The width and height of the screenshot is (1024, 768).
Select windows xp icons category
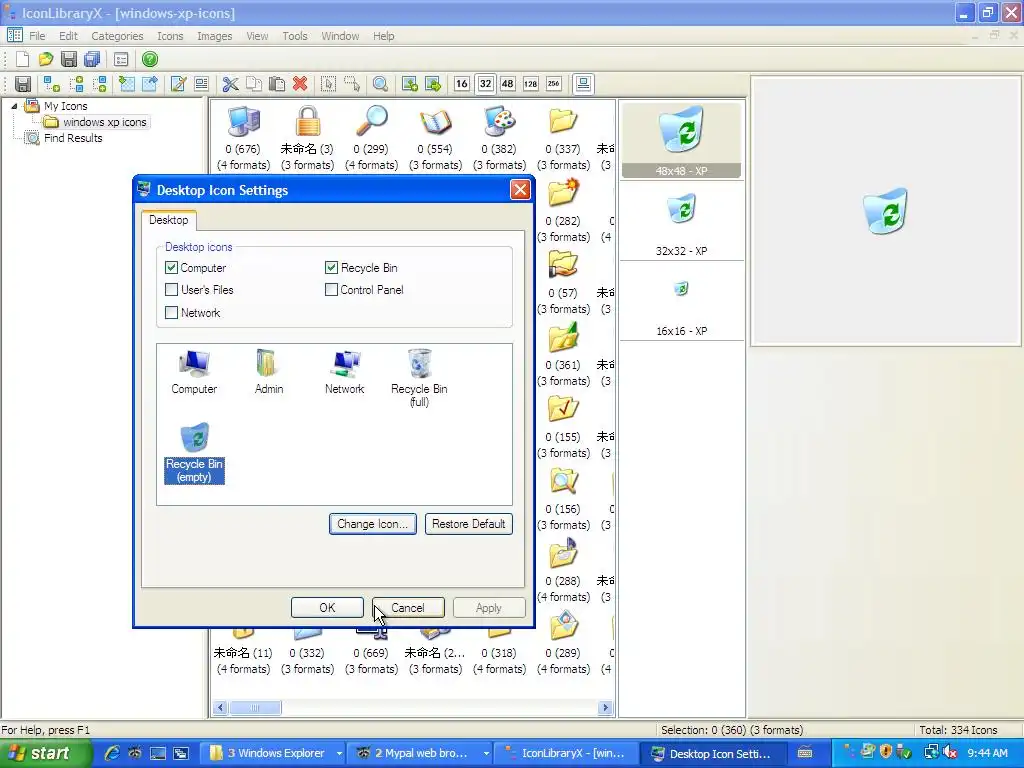point(104,122)
